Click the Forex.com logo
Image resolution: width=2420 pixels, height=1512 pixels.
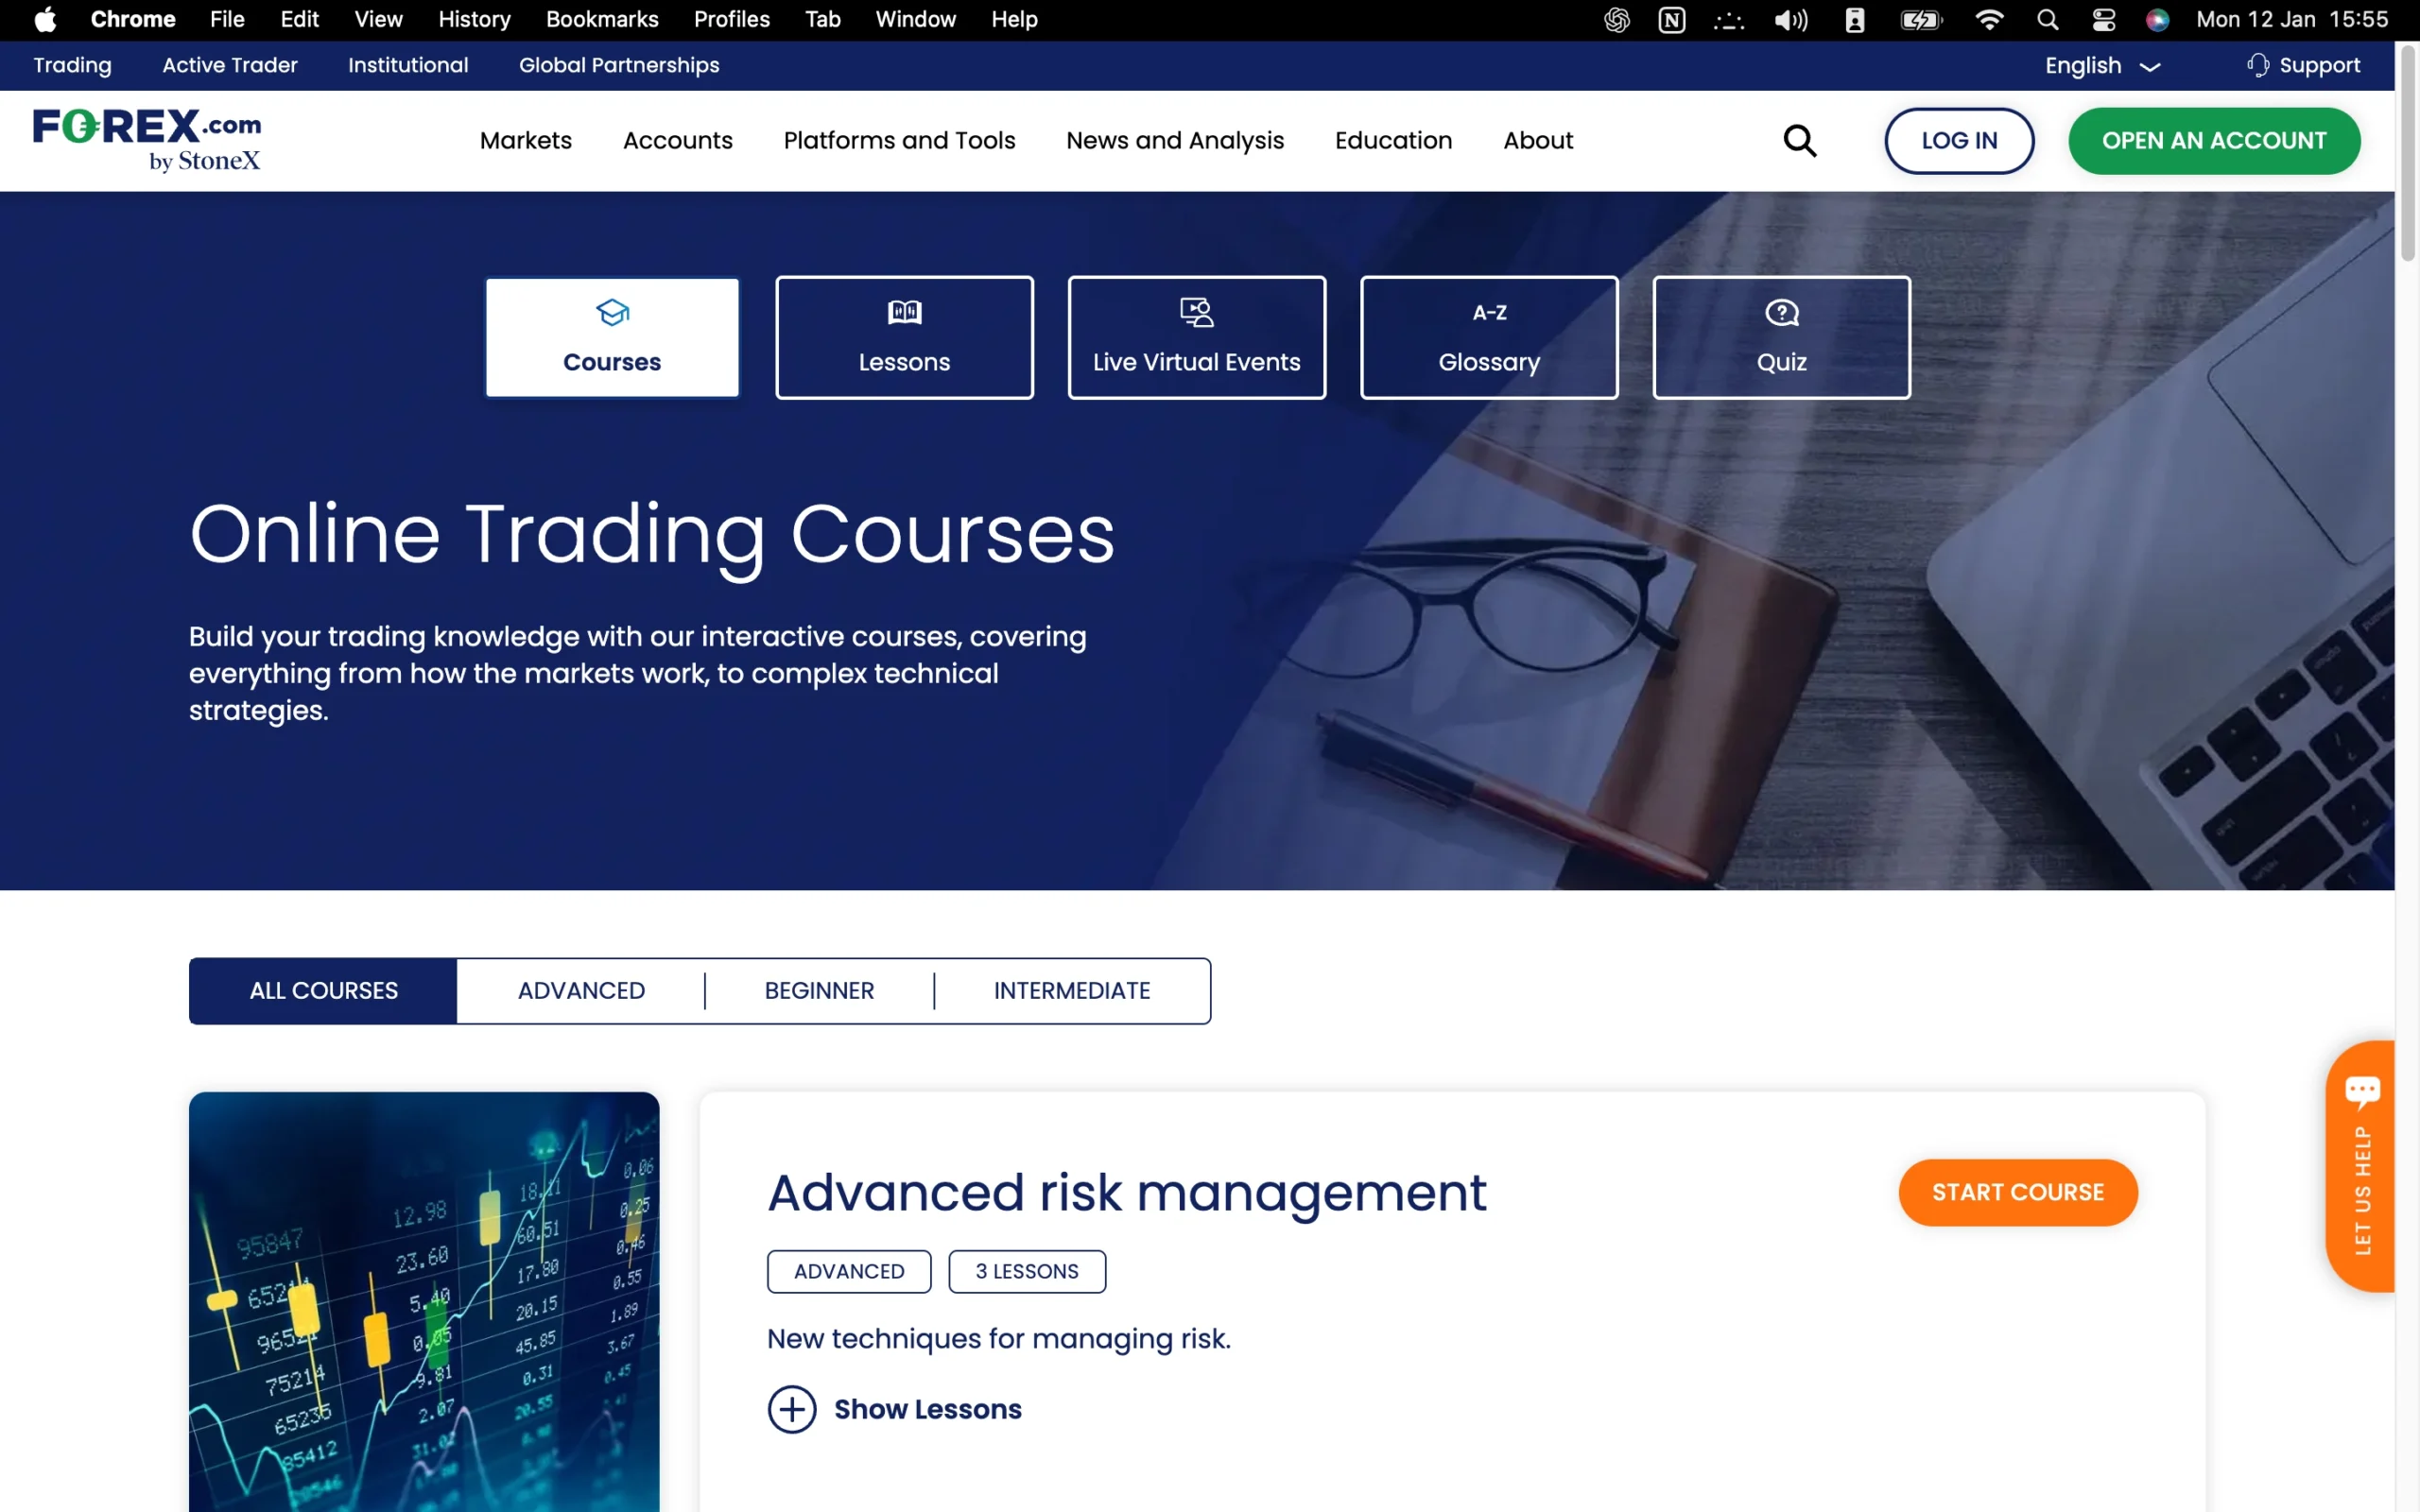click(x=147, y=139)
